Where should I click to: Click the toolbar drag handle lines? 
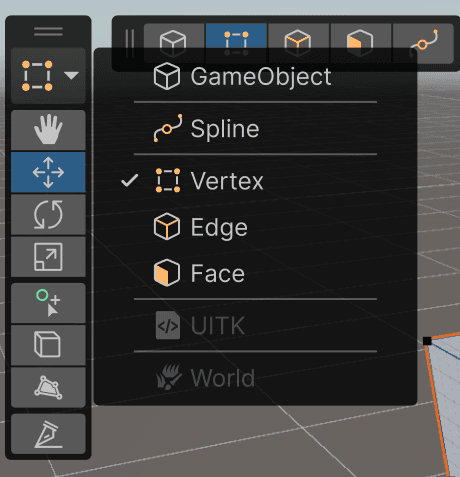coord(48,32)
